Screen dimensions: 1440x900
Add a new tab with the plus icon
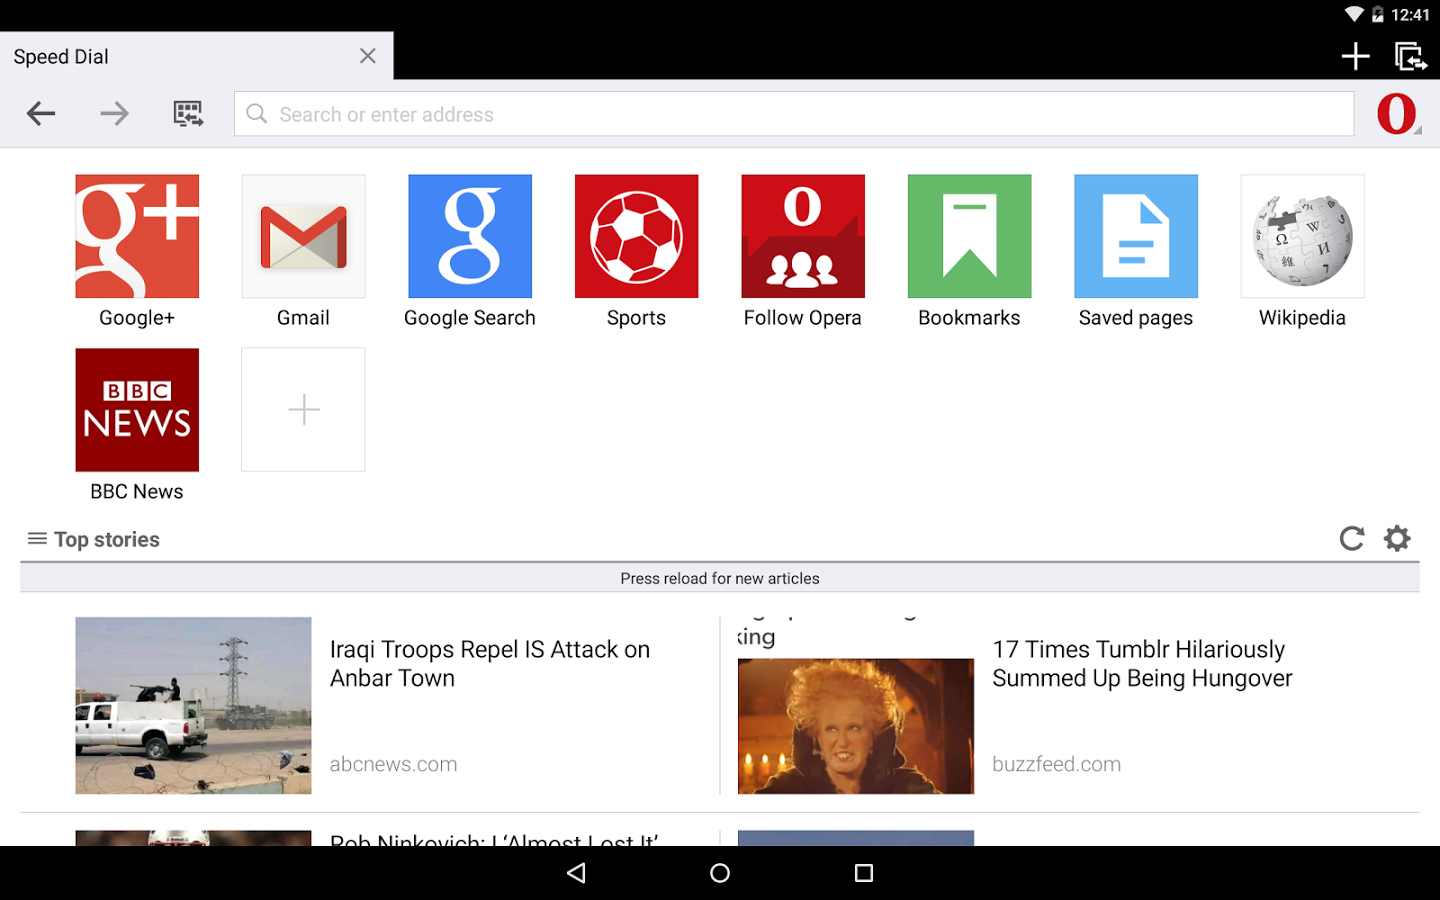1355,56
